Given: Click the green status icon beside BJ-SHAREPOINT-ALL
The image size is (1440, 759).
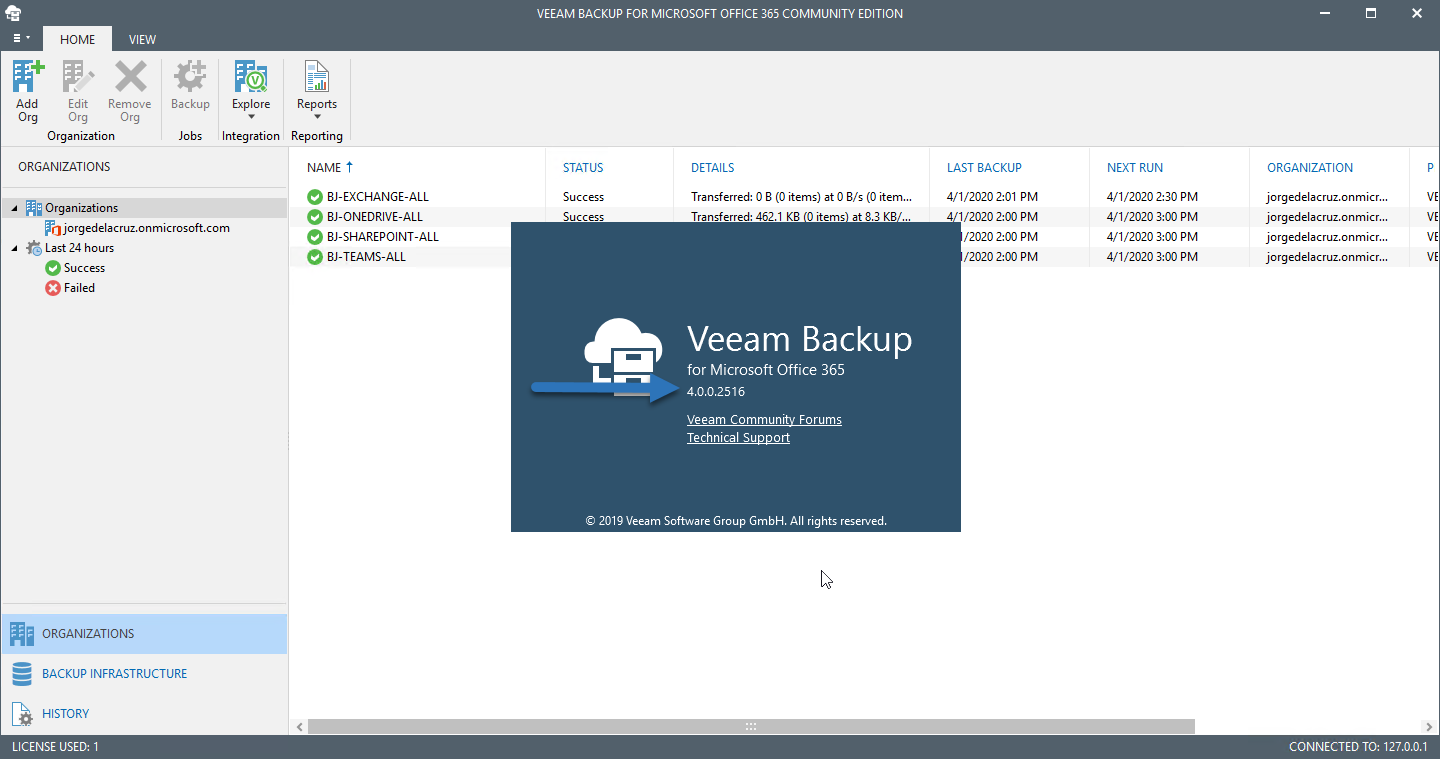Looking at the screenshot, I should point(315,237).
